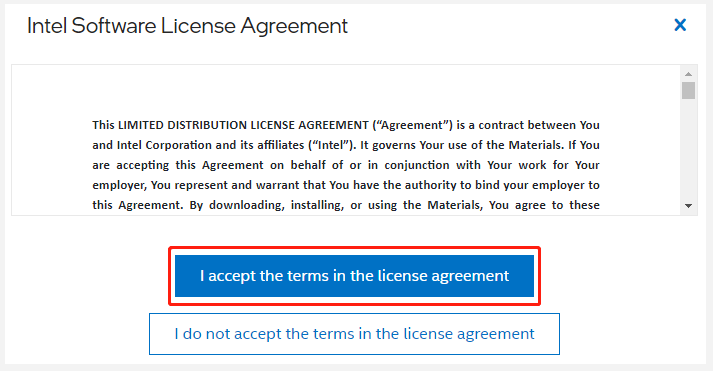Click the last visible line 'By downloading, installing'

[346, 205]
